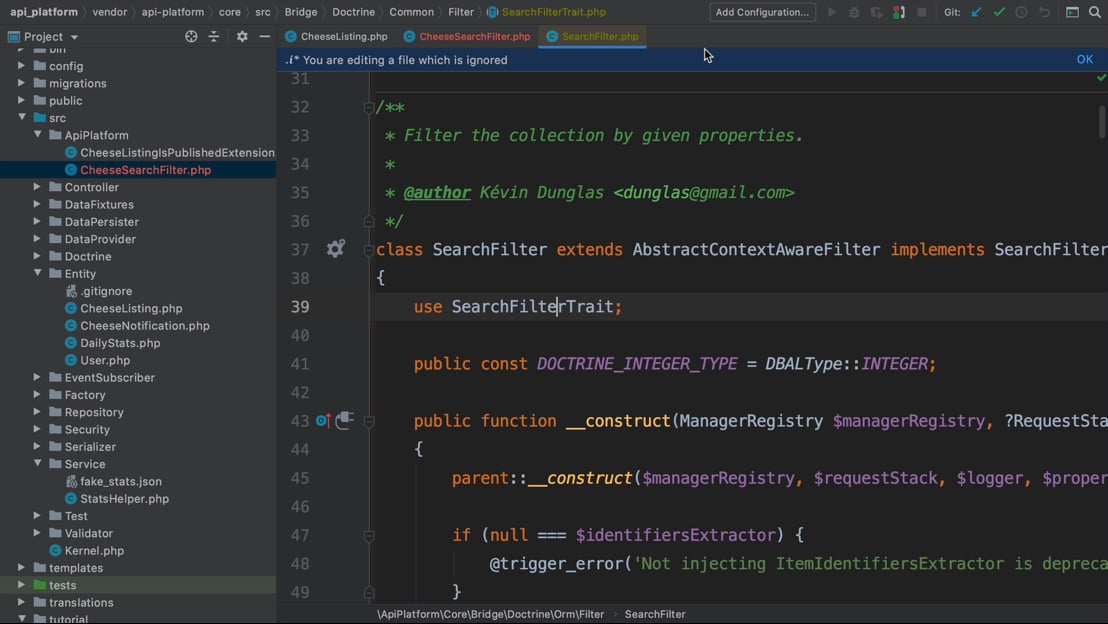
Task: Open fake_stats.json in Service folder
Action: click(x=121, y=481)
